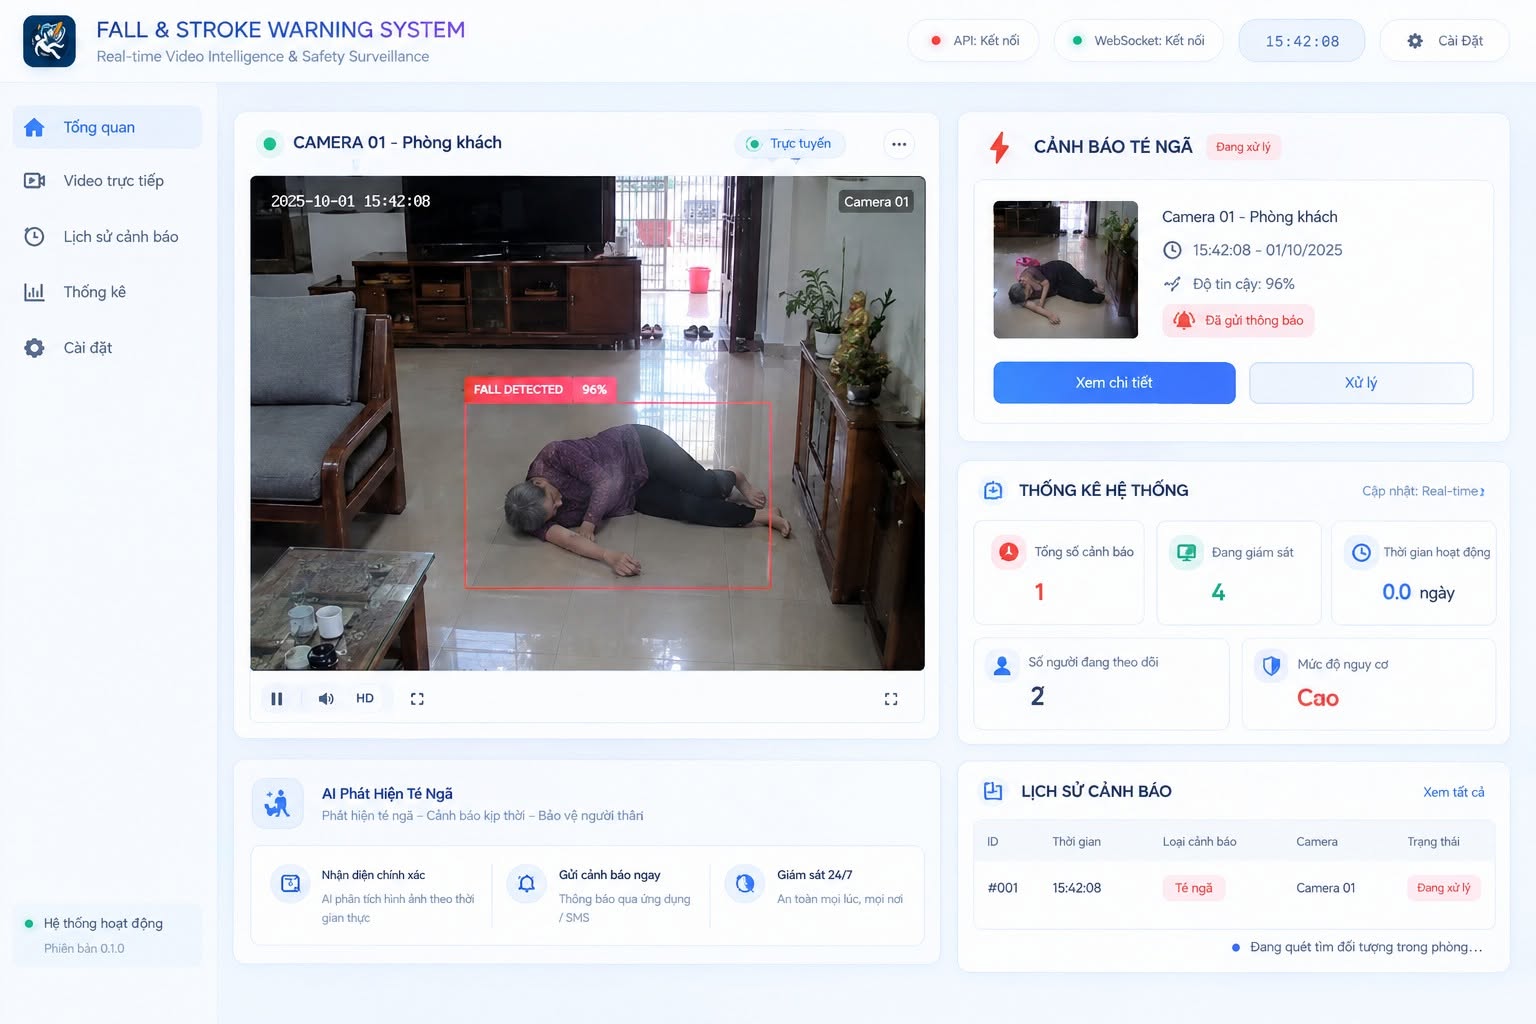Pause the Camera 01 video feed

pos(277,699)
